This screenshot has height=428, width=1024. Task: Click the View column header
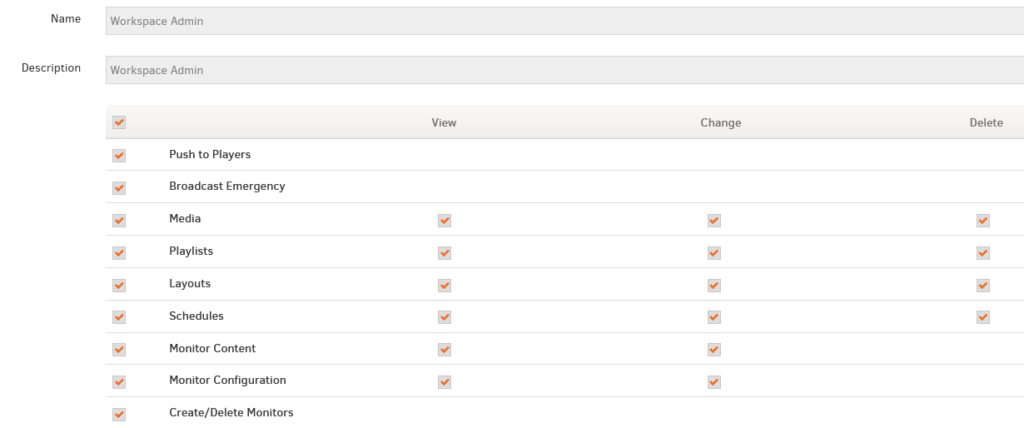(x=444, y=123)
